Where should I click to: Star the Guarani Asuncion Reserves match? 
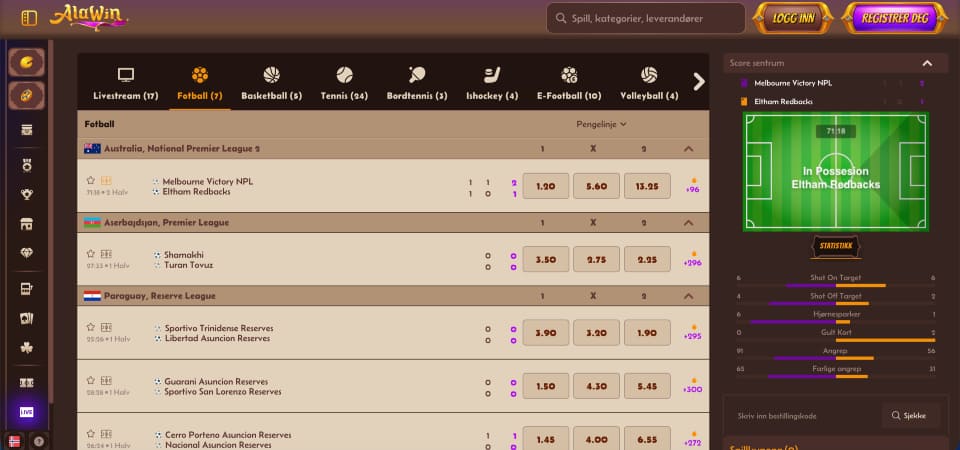(x=91, y=381)
